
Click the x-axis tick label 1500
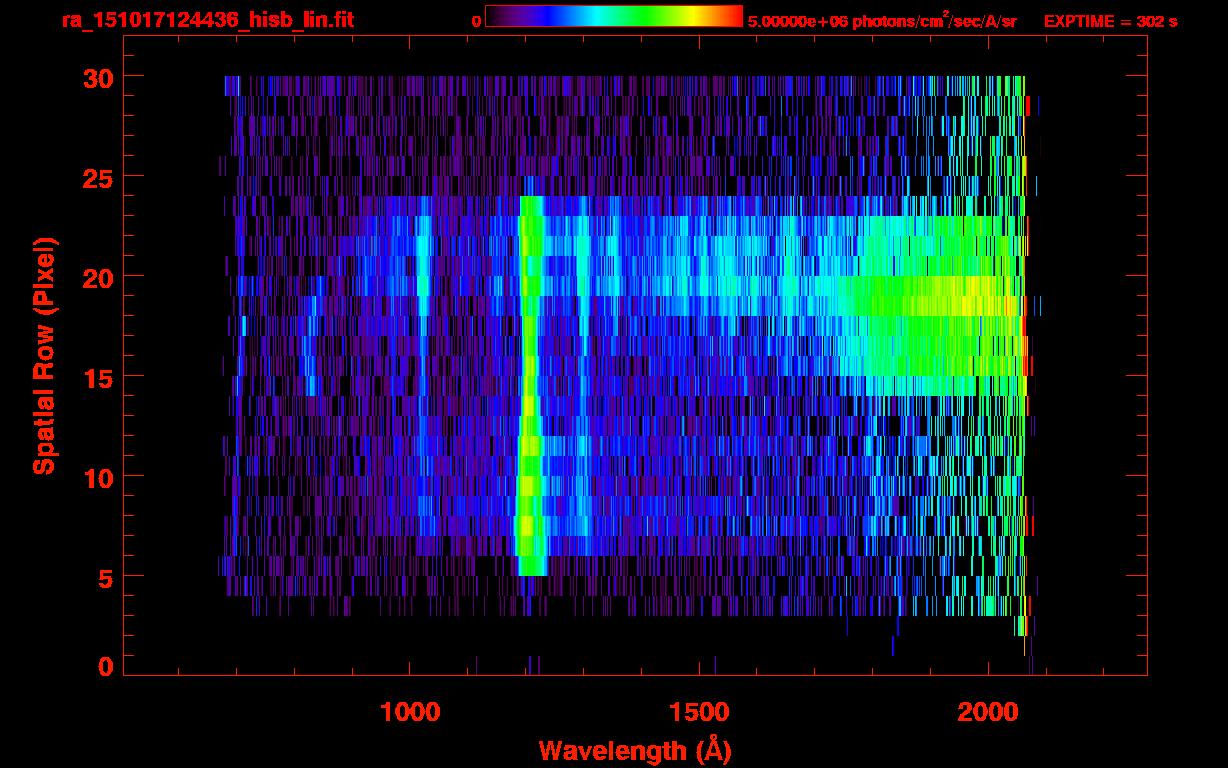point(699,712)
